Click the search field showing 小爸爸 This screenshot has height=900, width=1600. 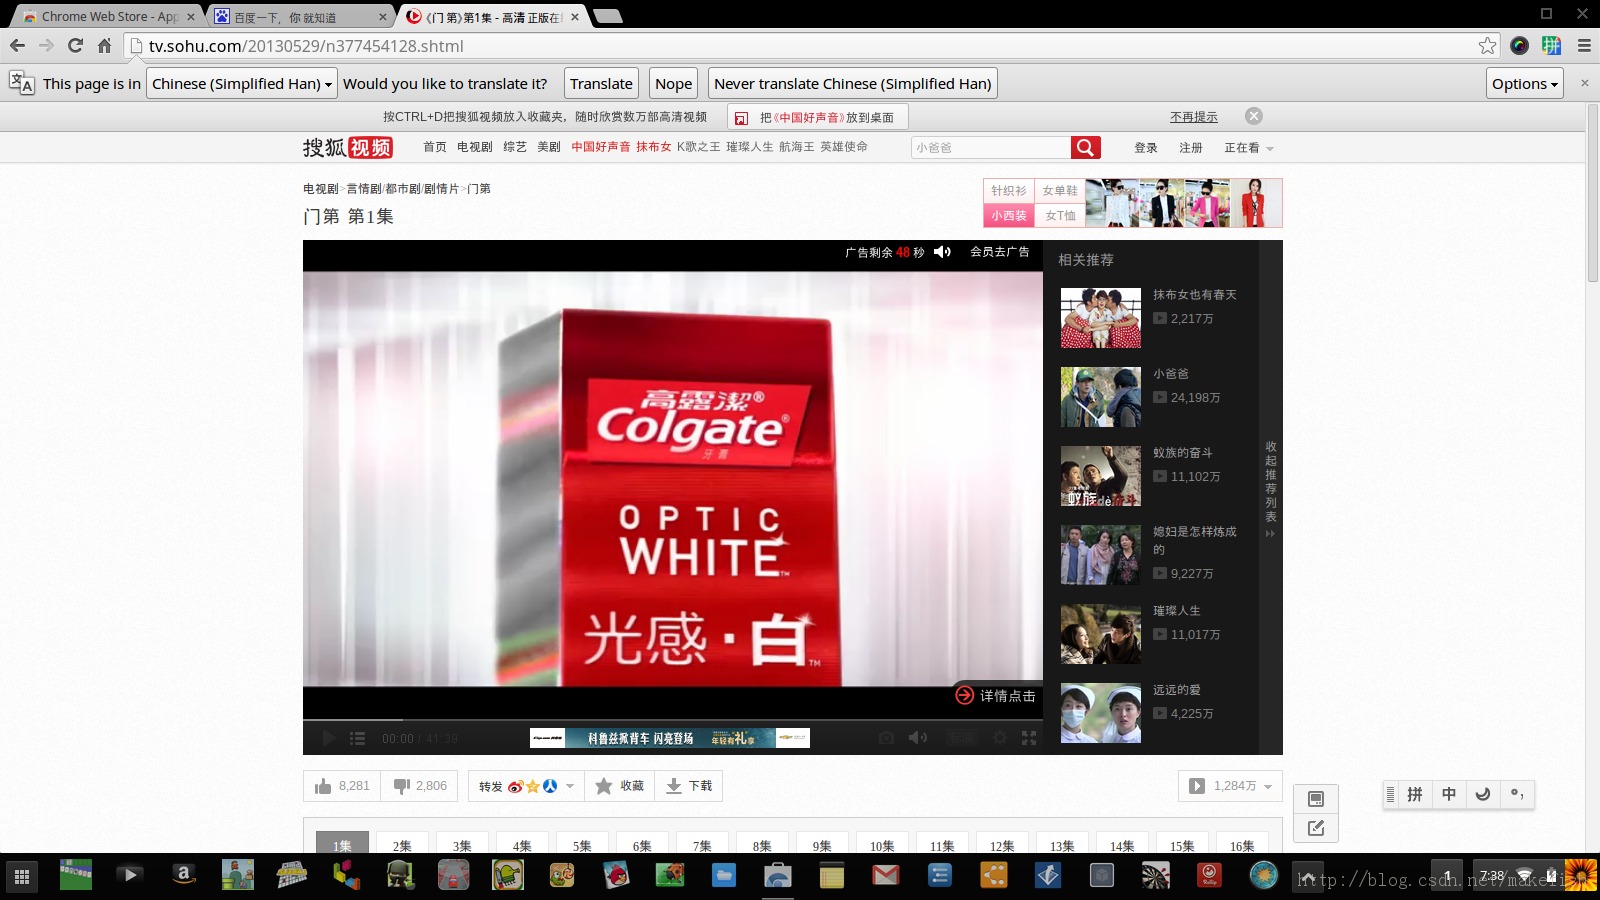coord(990,148)
